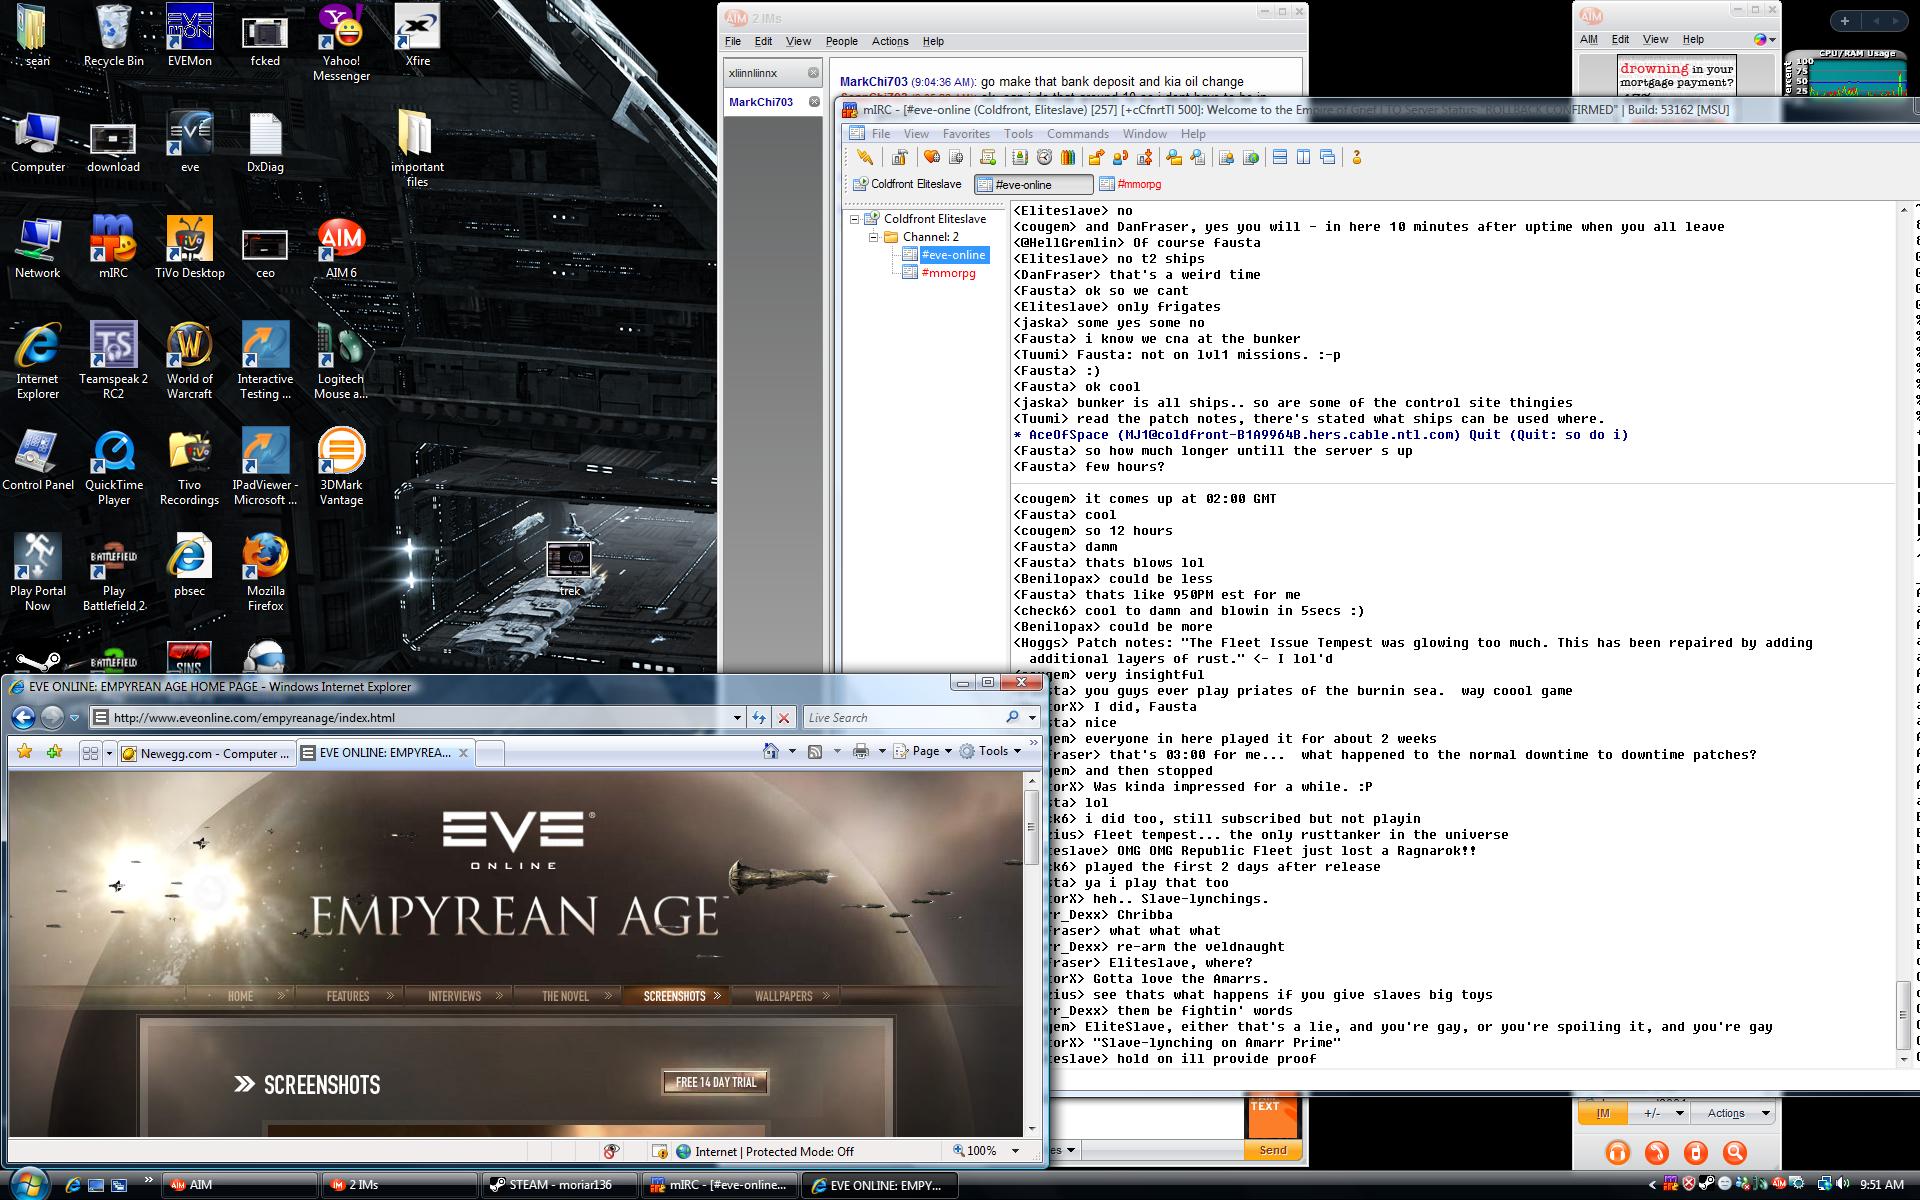Click the mIRC Connect lightning bolt icon
The width and height of the screenshot is (1920, 1200).
(x=865, y=157)
